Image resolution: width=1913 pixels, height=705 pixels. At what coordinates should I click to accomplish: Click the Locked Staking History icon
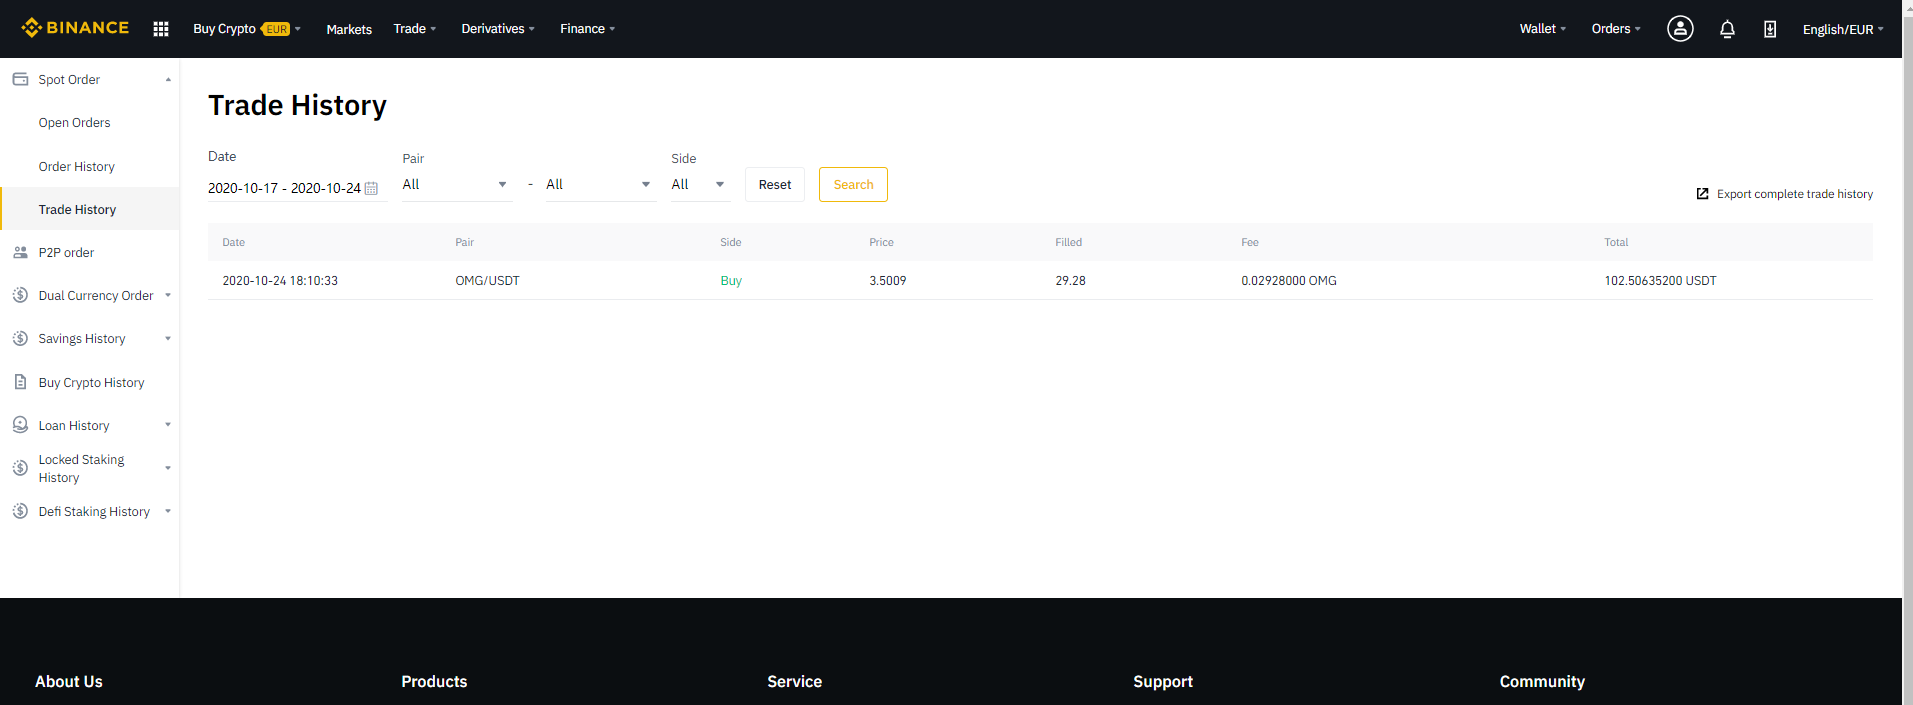pos(20,468)
